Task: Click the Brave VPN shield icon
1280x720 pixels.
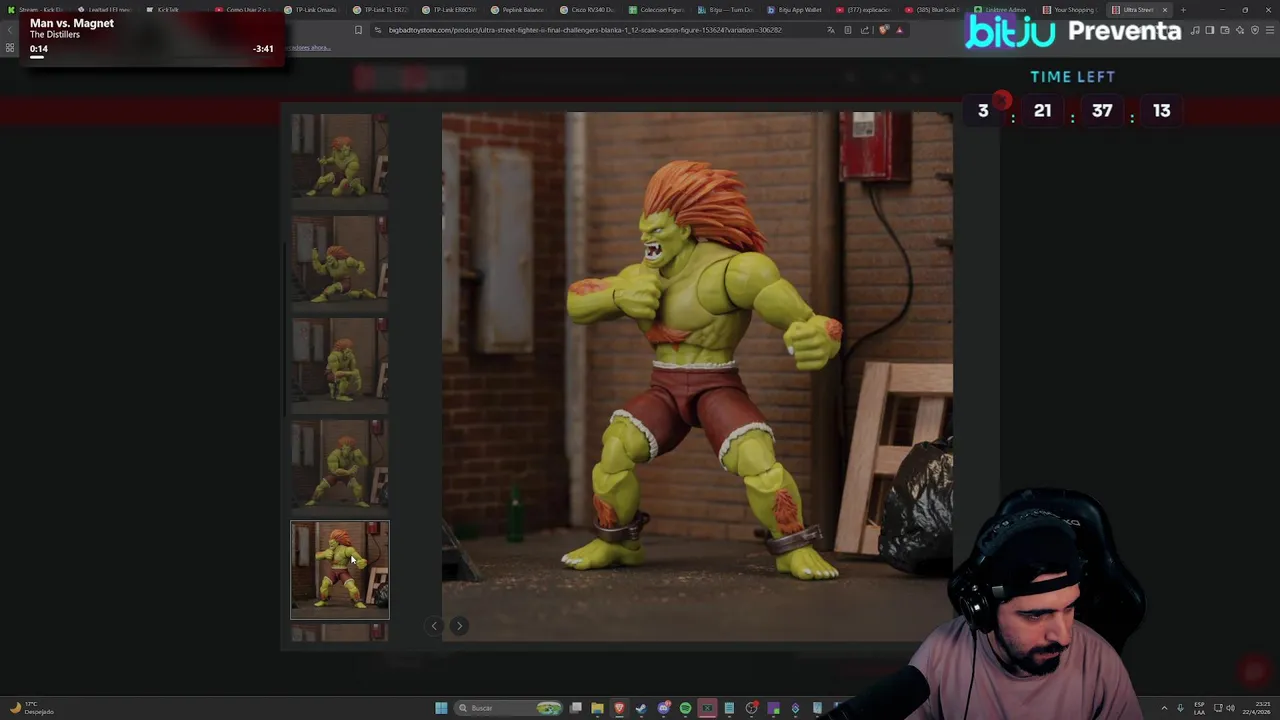Action: click(1254, 30)
